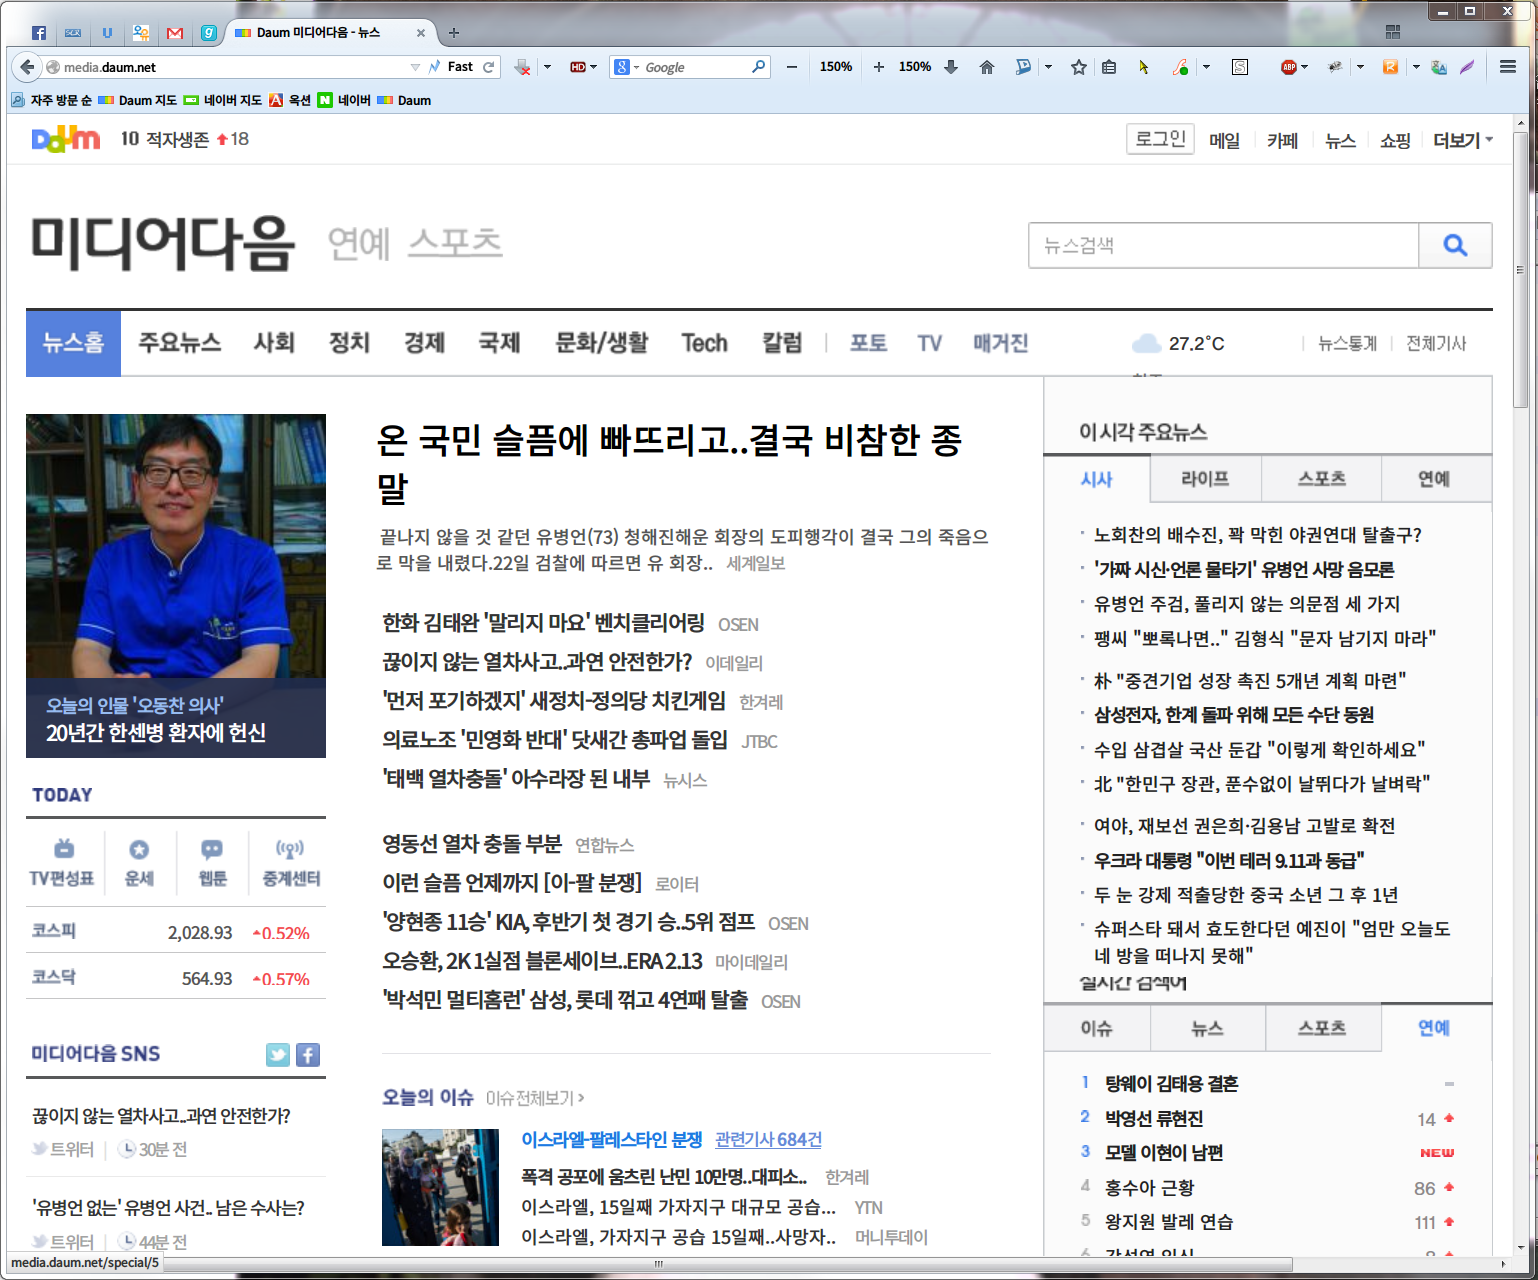The image size is (1538, 1280).
Task: Go to the home page icon
Action: pyautogui.click(x=987, y=67)
